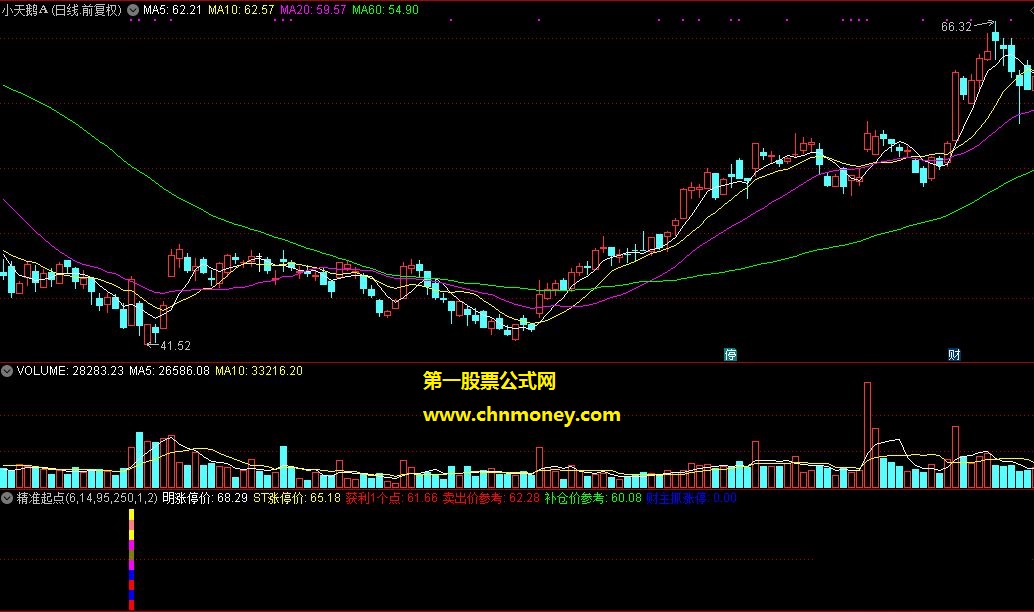Click the tallest red volume bar
The height and width of the screenshot is (612, 1034).
(x=867, y=435)
